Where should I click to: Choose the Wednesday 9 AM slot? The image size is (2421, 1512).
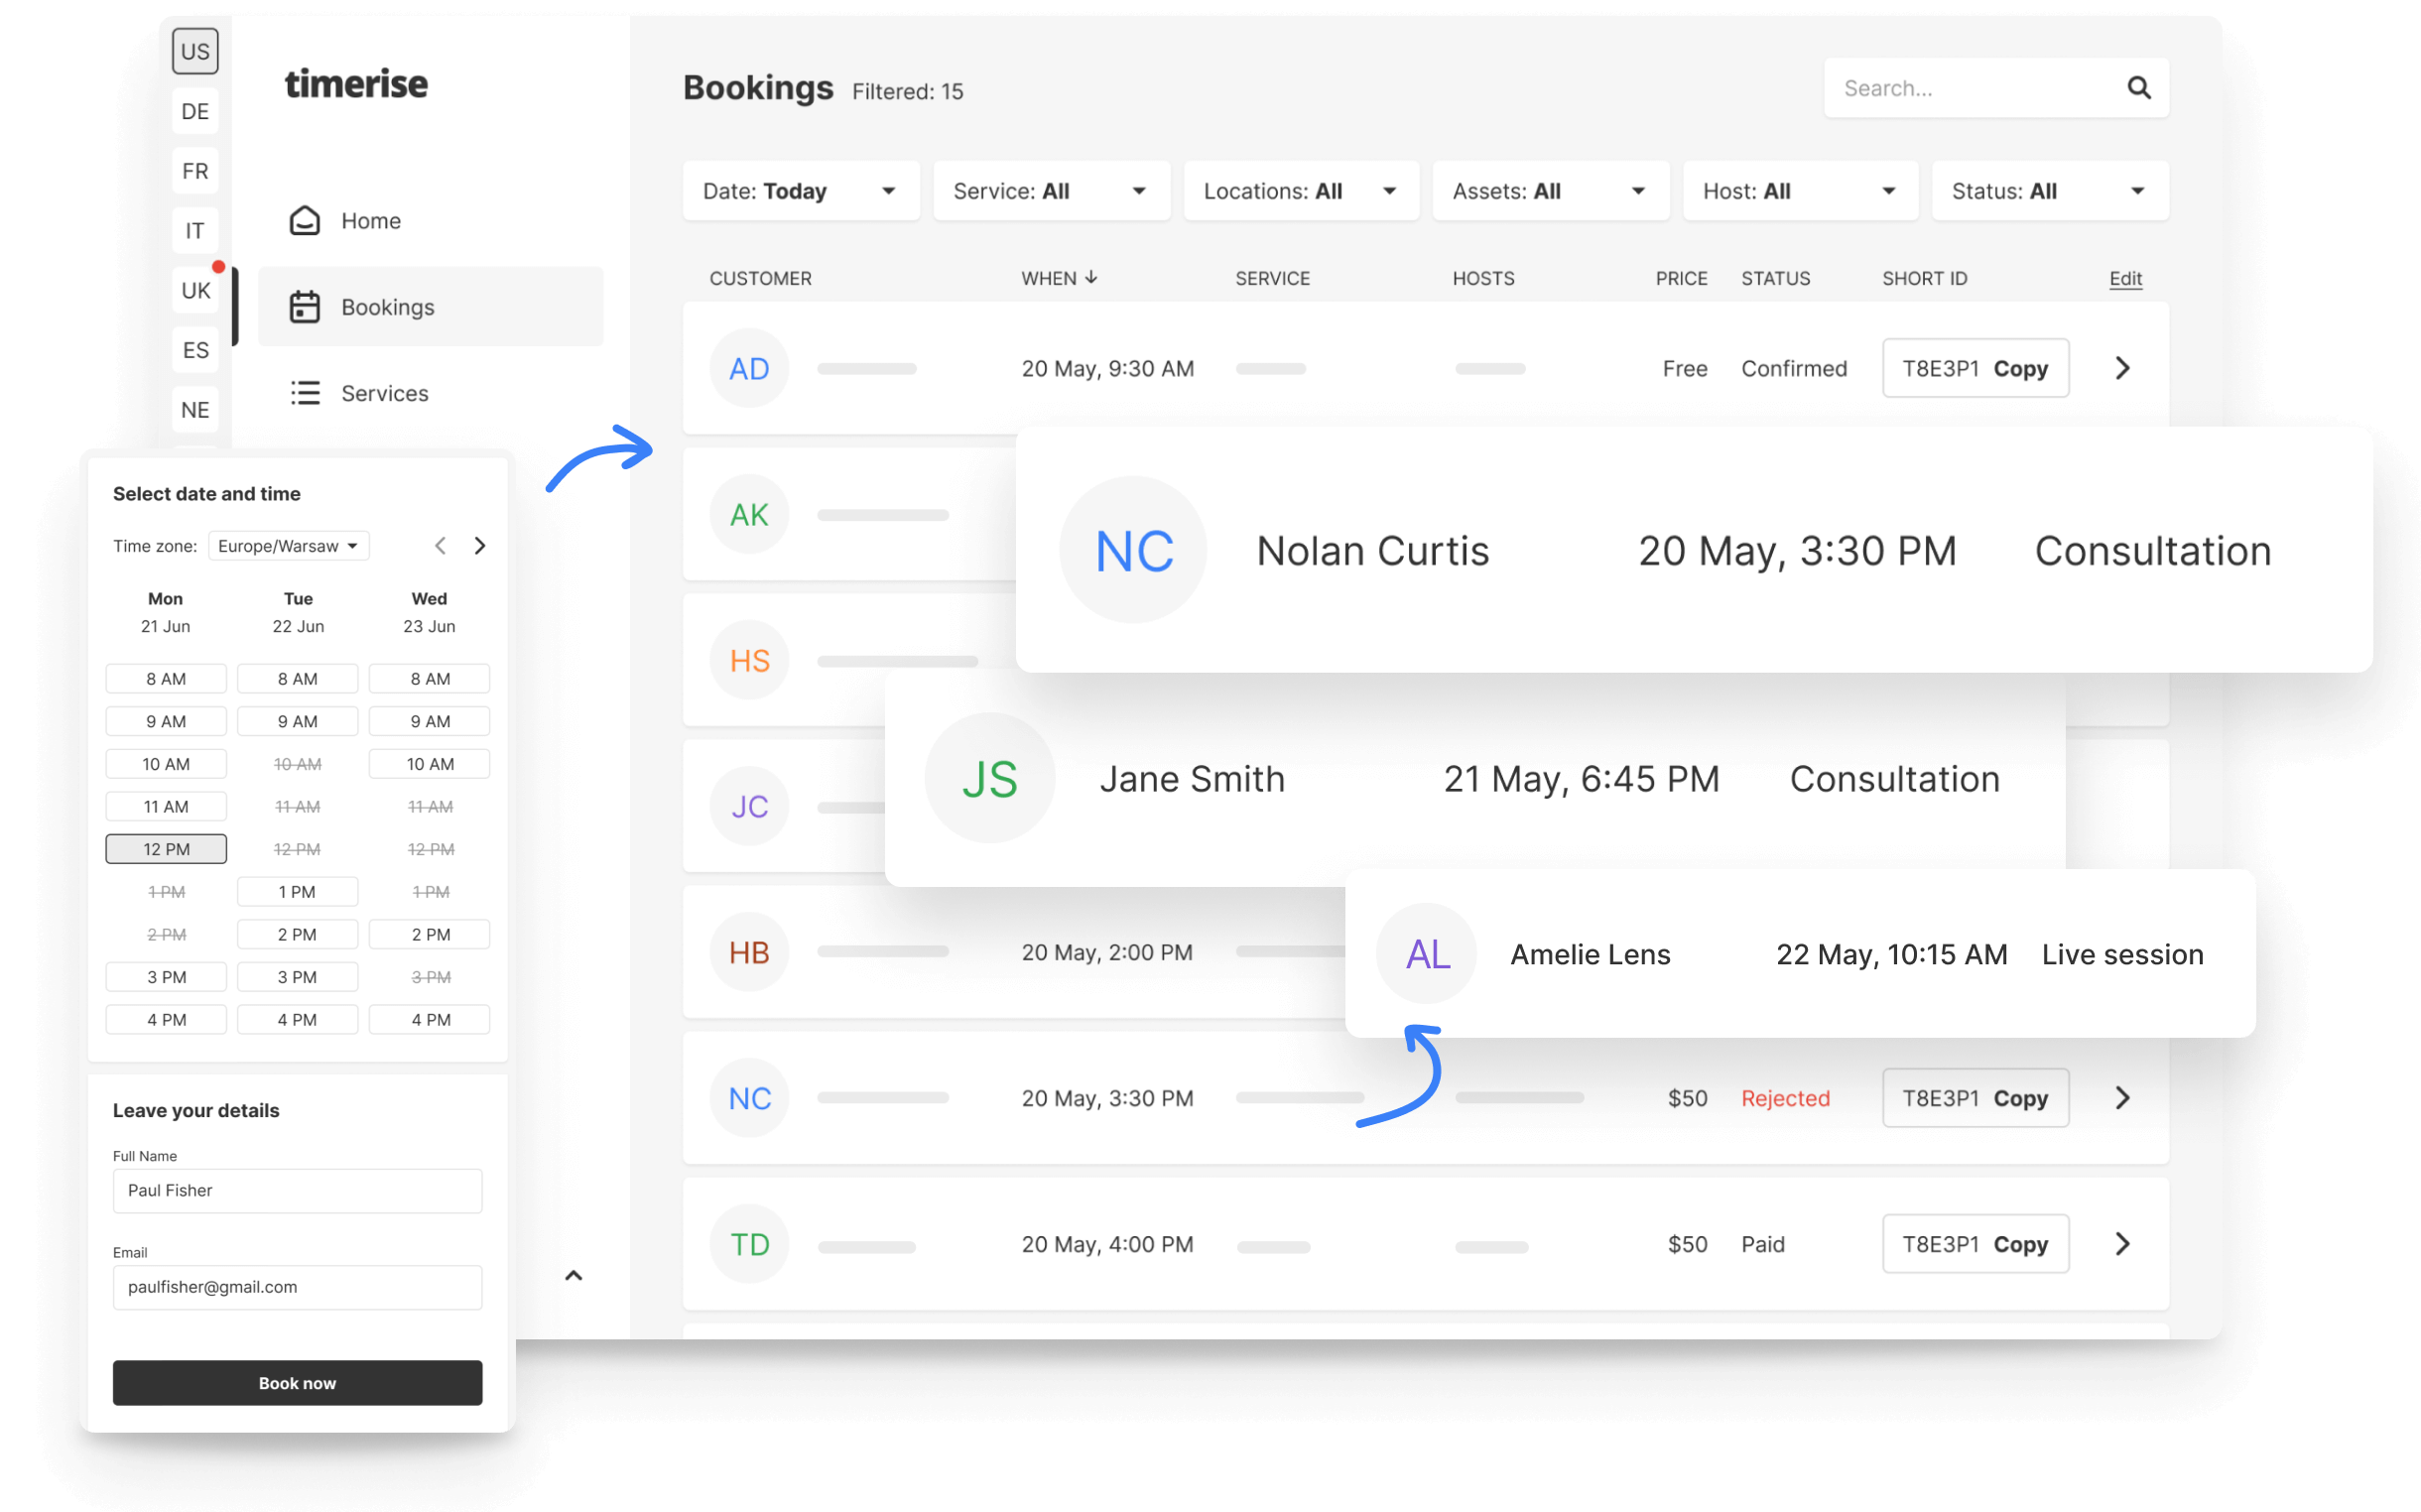coord(429,721)
